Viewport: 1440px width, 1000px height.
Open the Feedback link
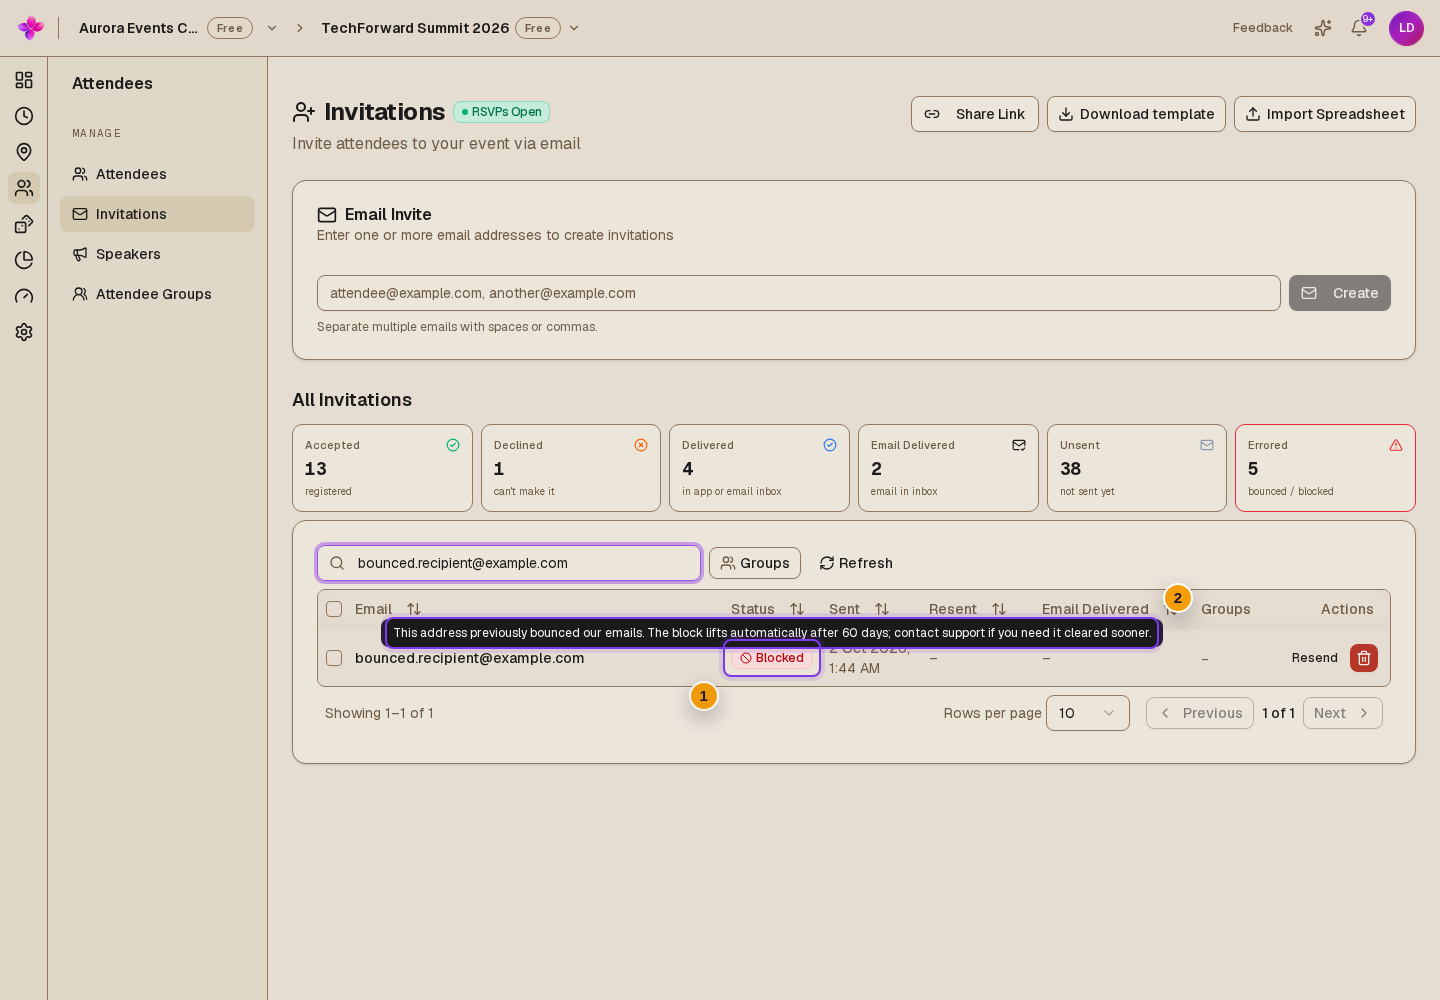pos(1263,28)
